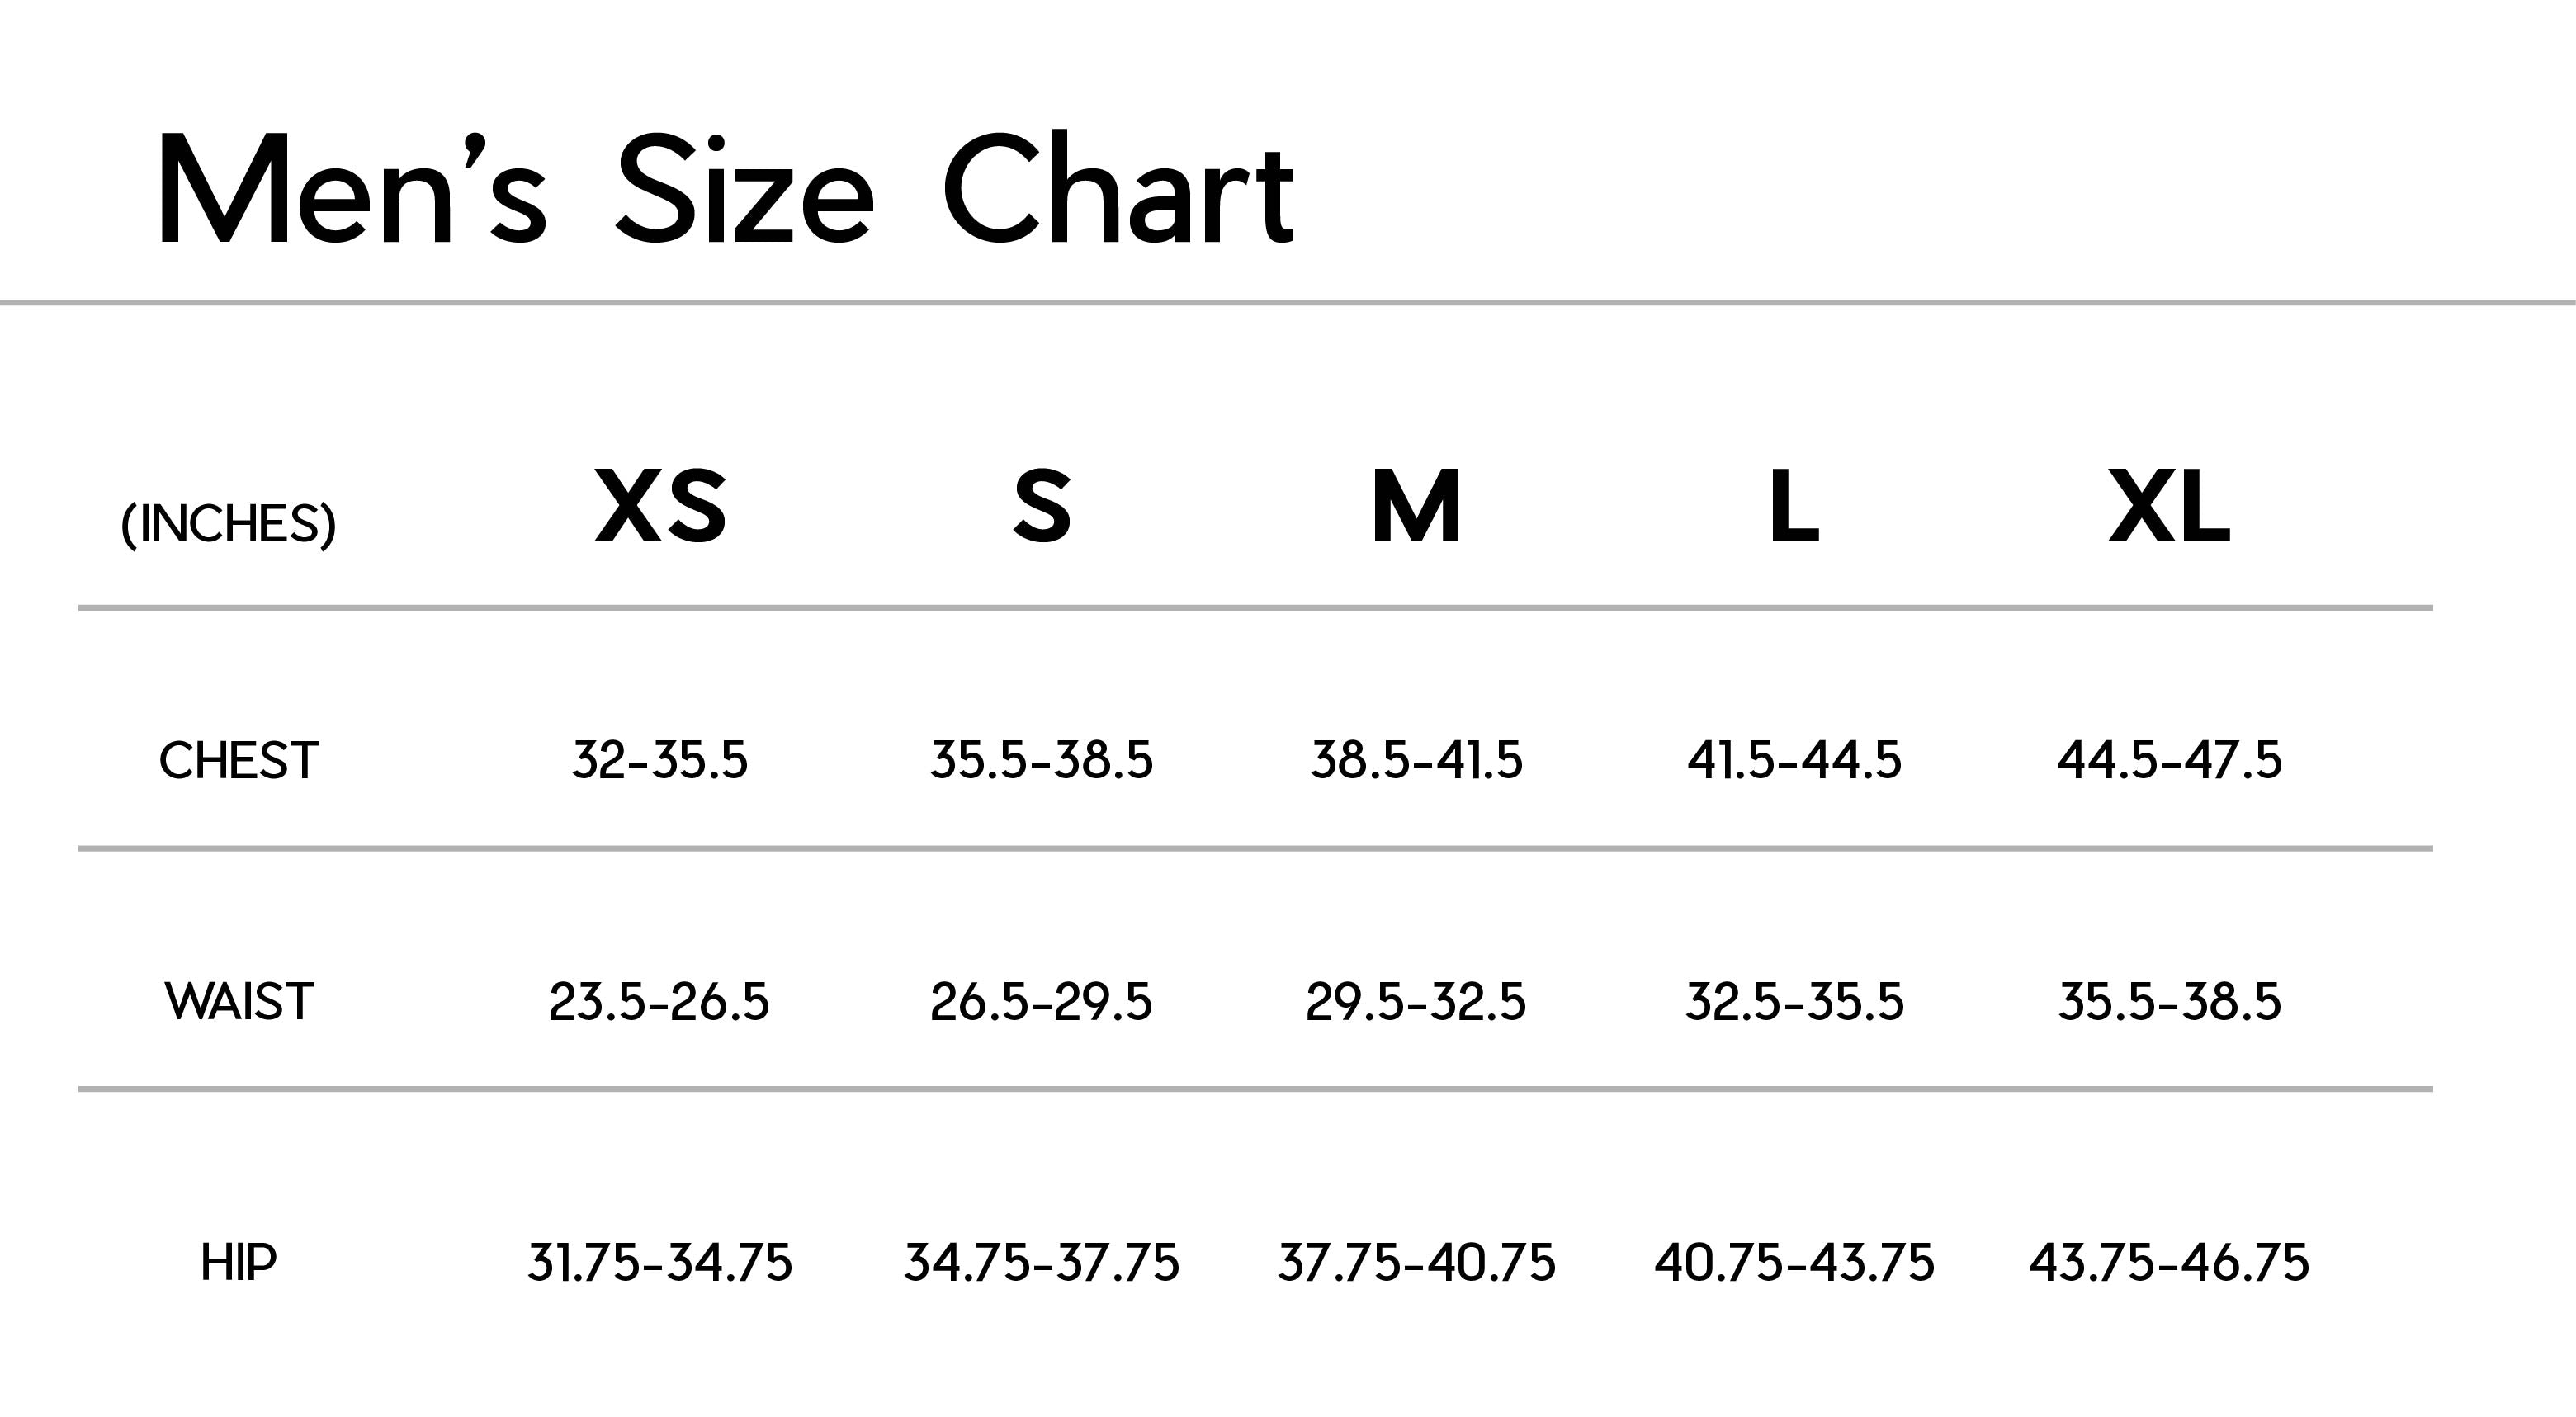Select the CHEST row label
Image resolution: width=2576 pixels, height=1417 pixels.
pos(239,761)
